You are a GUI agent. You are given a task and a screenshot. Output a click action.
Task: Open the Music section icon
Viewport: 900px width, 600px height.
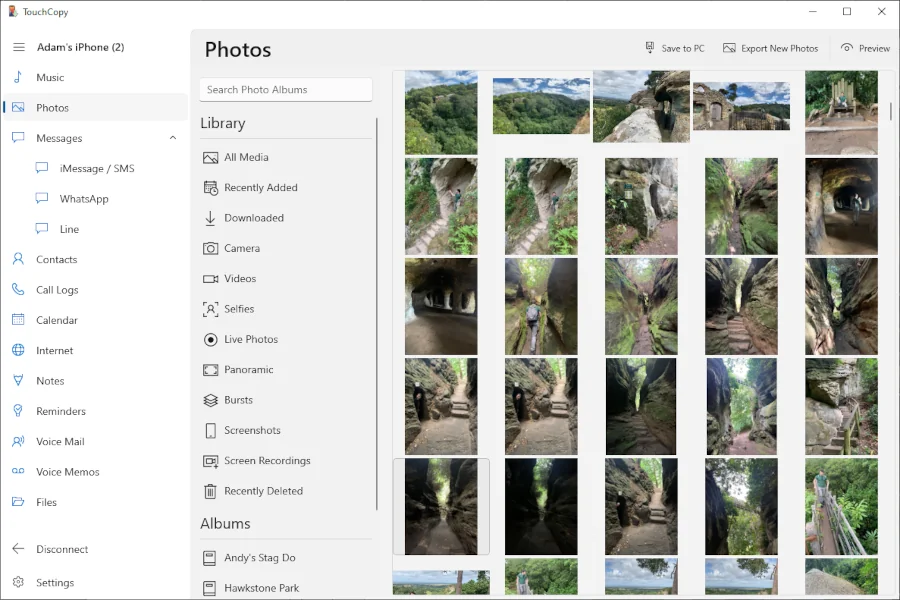click(18, 77)
